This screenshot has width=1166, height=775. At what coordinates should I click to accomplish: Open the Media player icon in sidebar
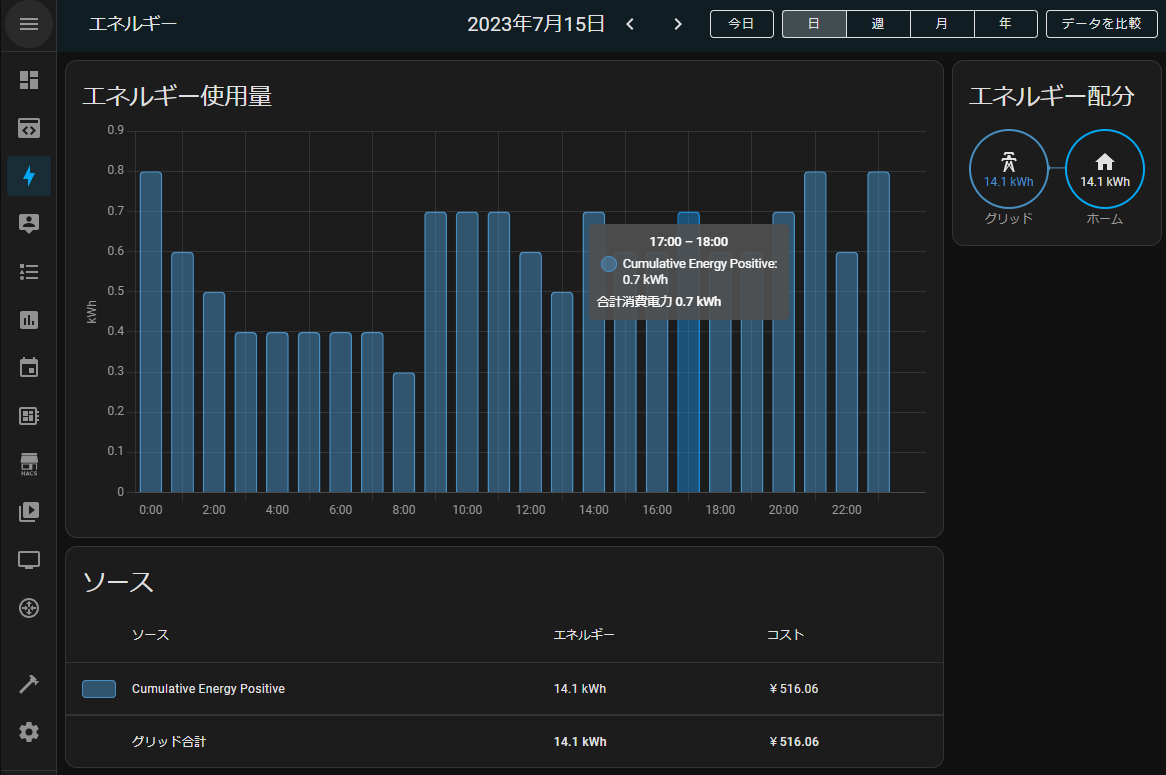pyautogui.click(x=28, y=512)
